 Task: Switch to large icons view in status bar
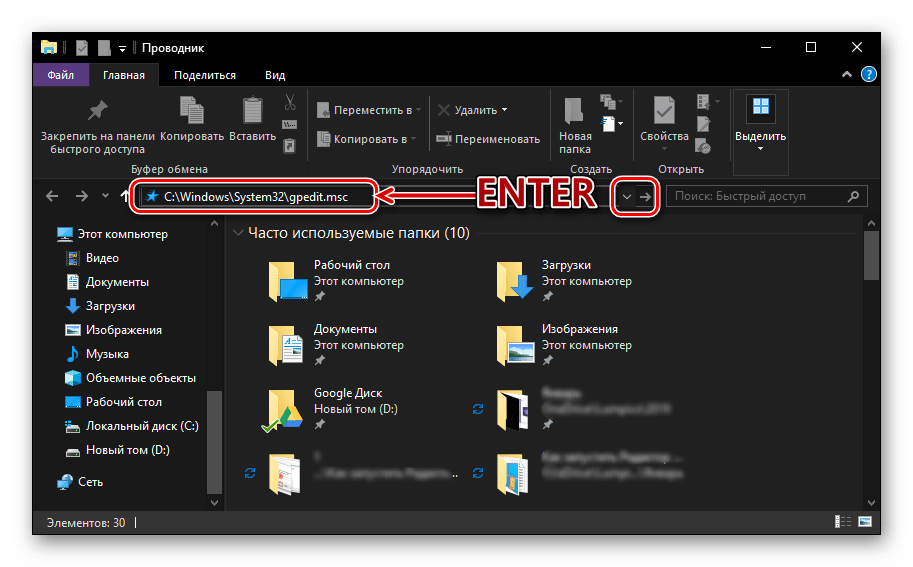point(865,522)
